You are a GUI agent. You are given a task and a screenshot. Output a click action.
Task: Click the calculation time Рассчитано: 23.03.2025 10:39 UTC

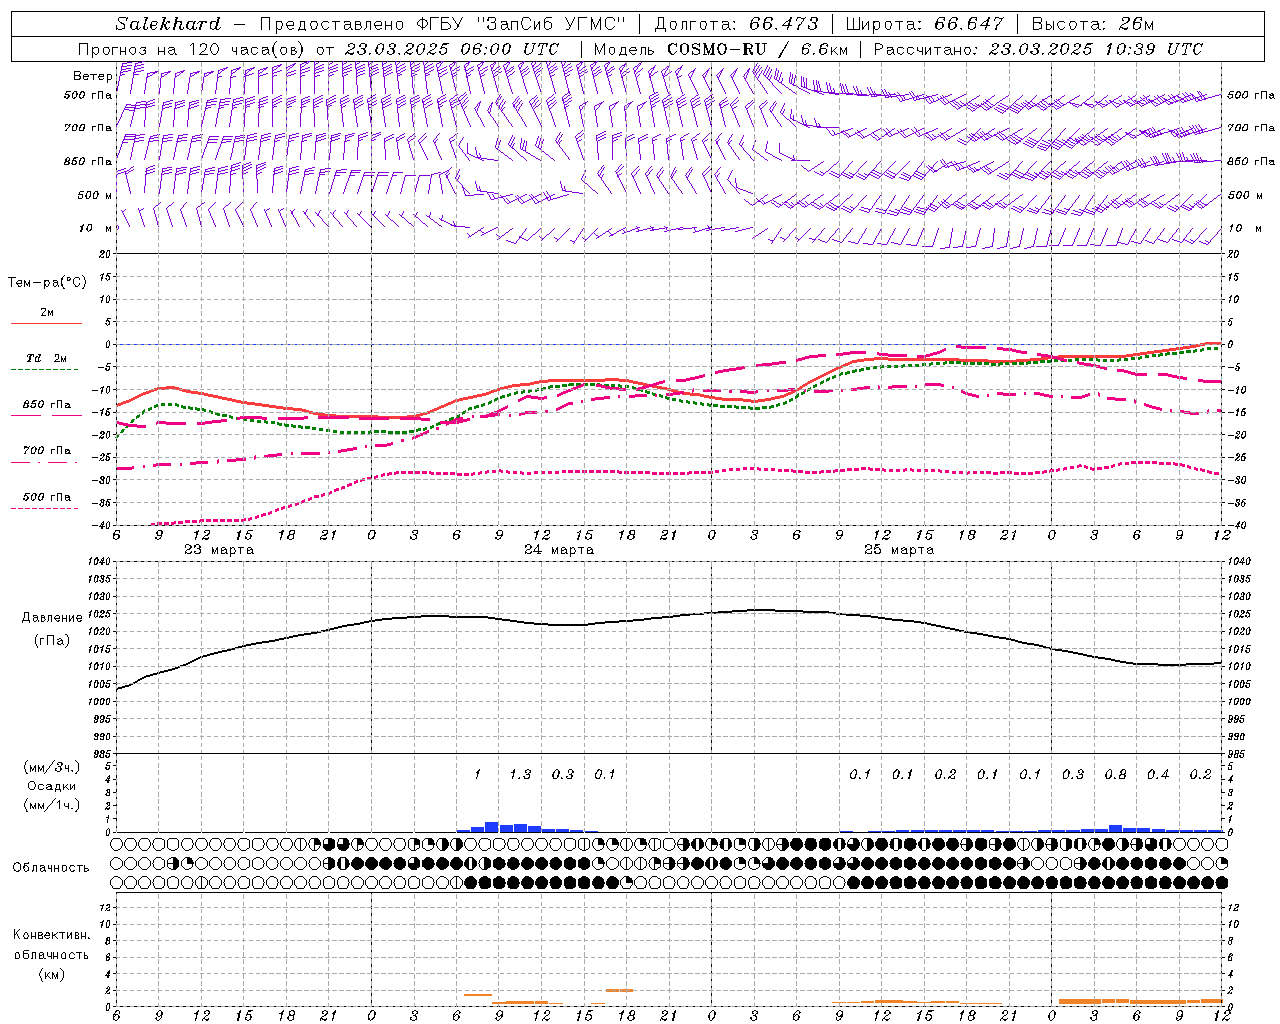click(1038, 49)
